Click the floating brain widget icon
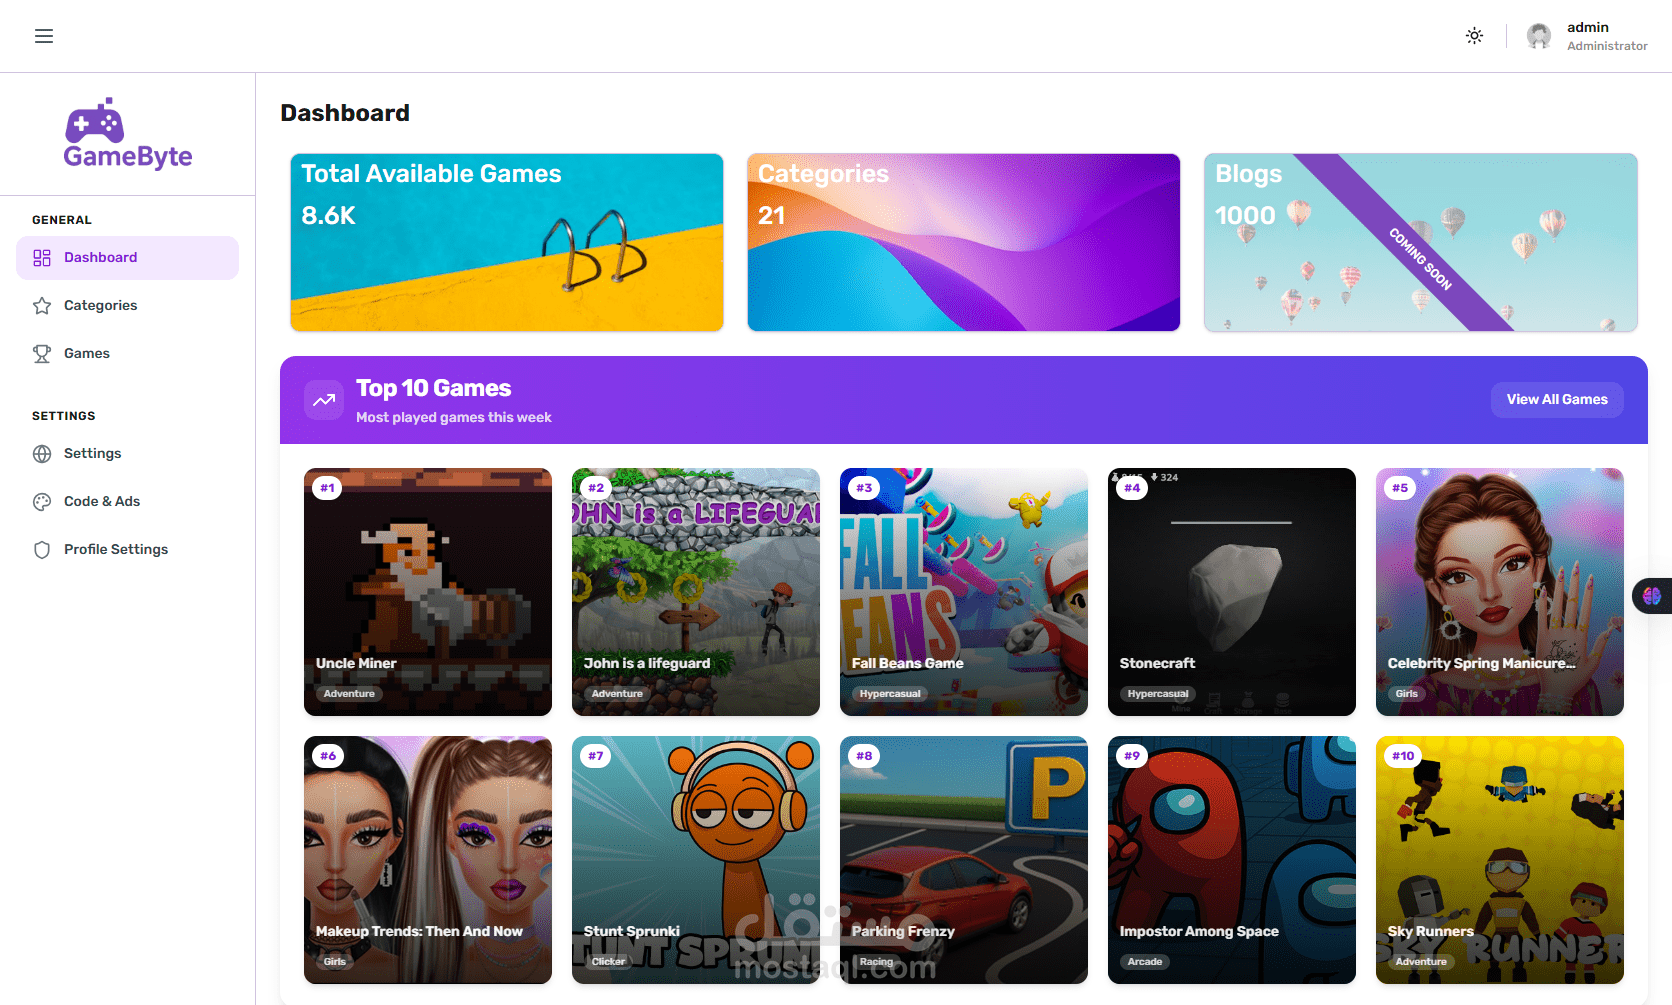This screenshot has width=1672, height=1005. point(1652,596)
